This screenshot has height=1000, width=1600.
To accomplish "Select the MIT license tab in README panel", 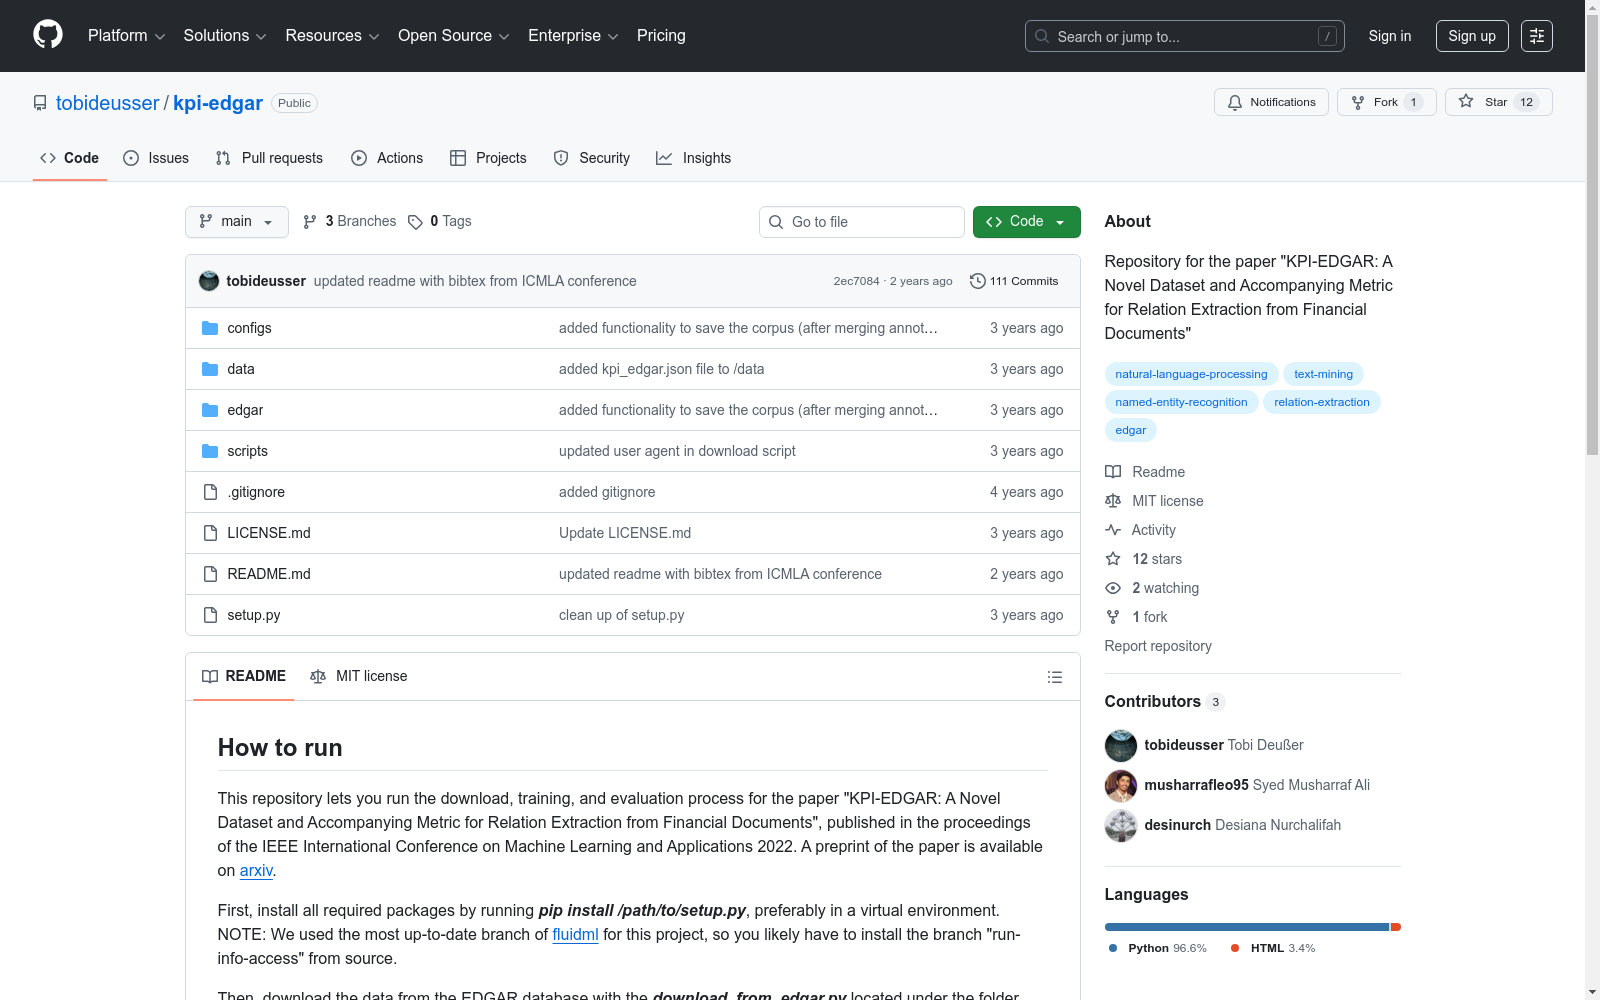I will coord(359,676).
